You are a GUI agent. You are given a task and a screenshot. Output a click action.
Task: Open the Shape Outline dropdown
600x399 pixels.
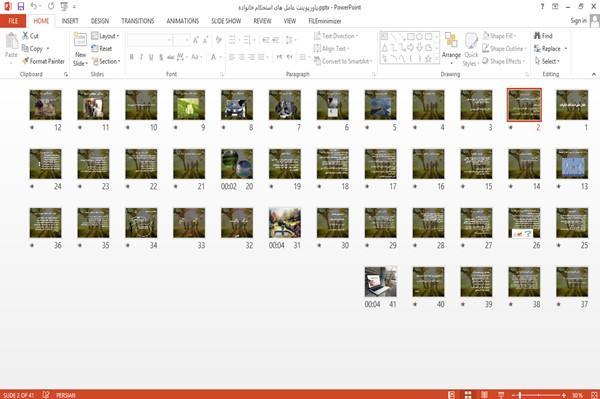[504, 49]
